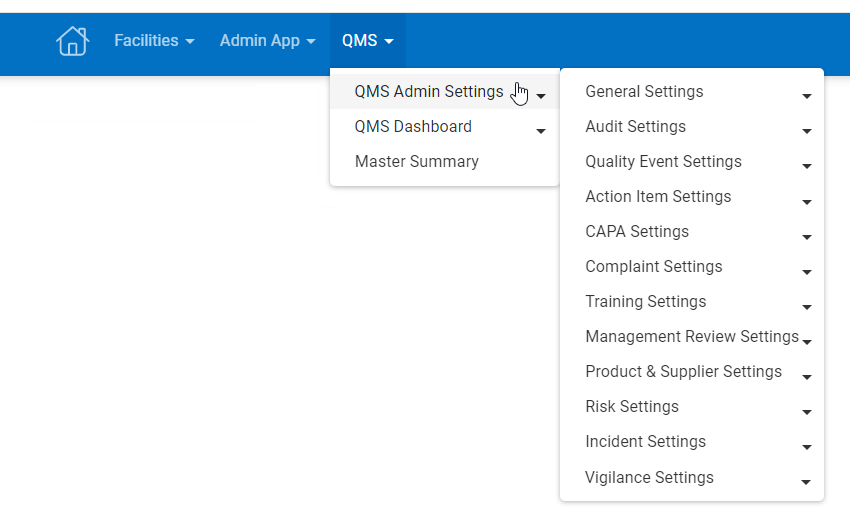Image resolution: width=850 pixels, height=511 pixels.
Task: Expand Management Review Settings arrow
Action: (807, 342)
